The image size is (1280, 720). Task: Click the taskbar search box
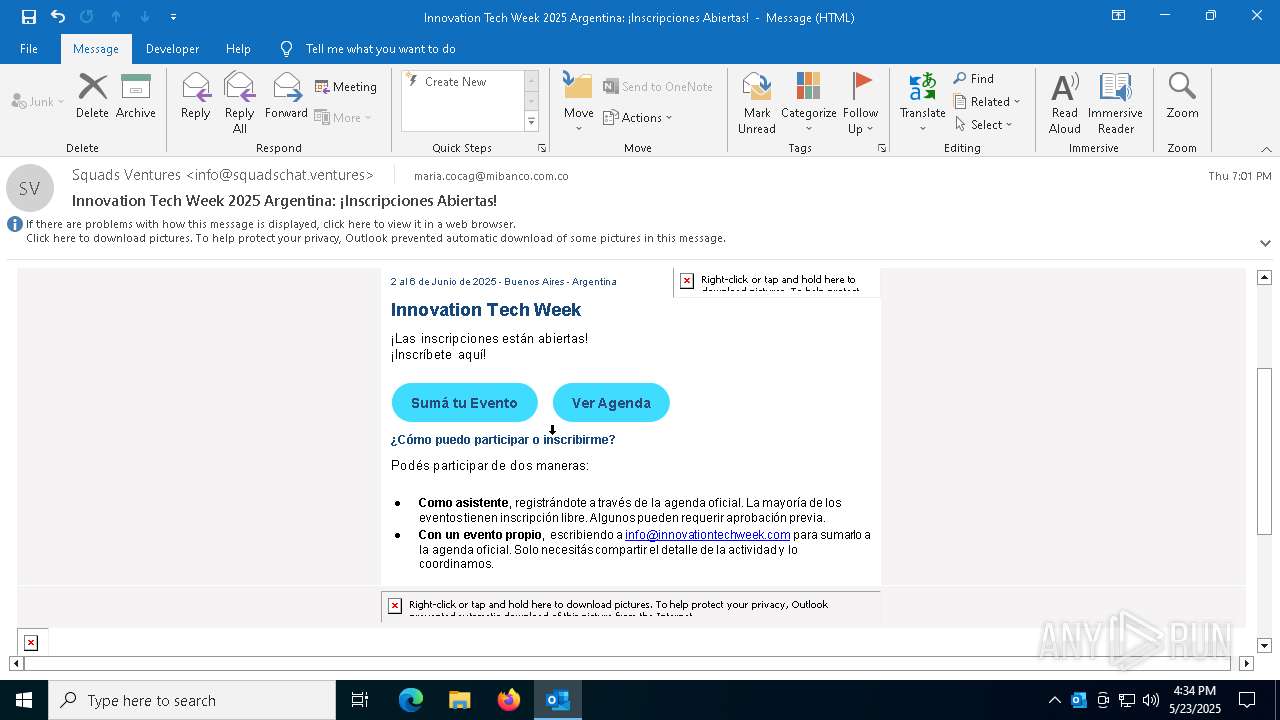click(x=192, y=700)
